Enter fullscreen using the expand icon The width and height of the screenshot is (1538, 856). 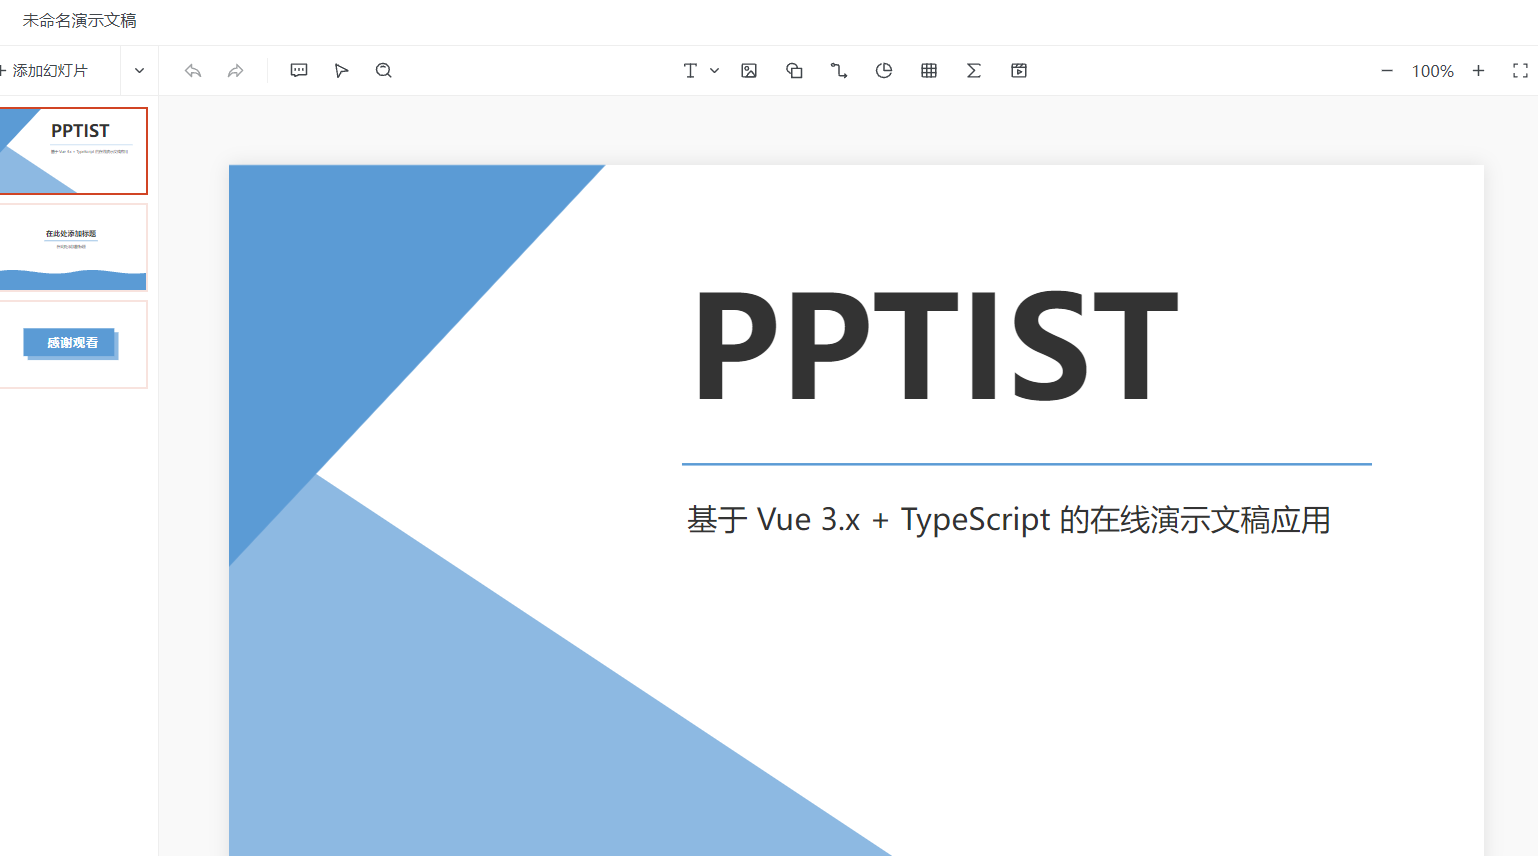coord(1520,70)
